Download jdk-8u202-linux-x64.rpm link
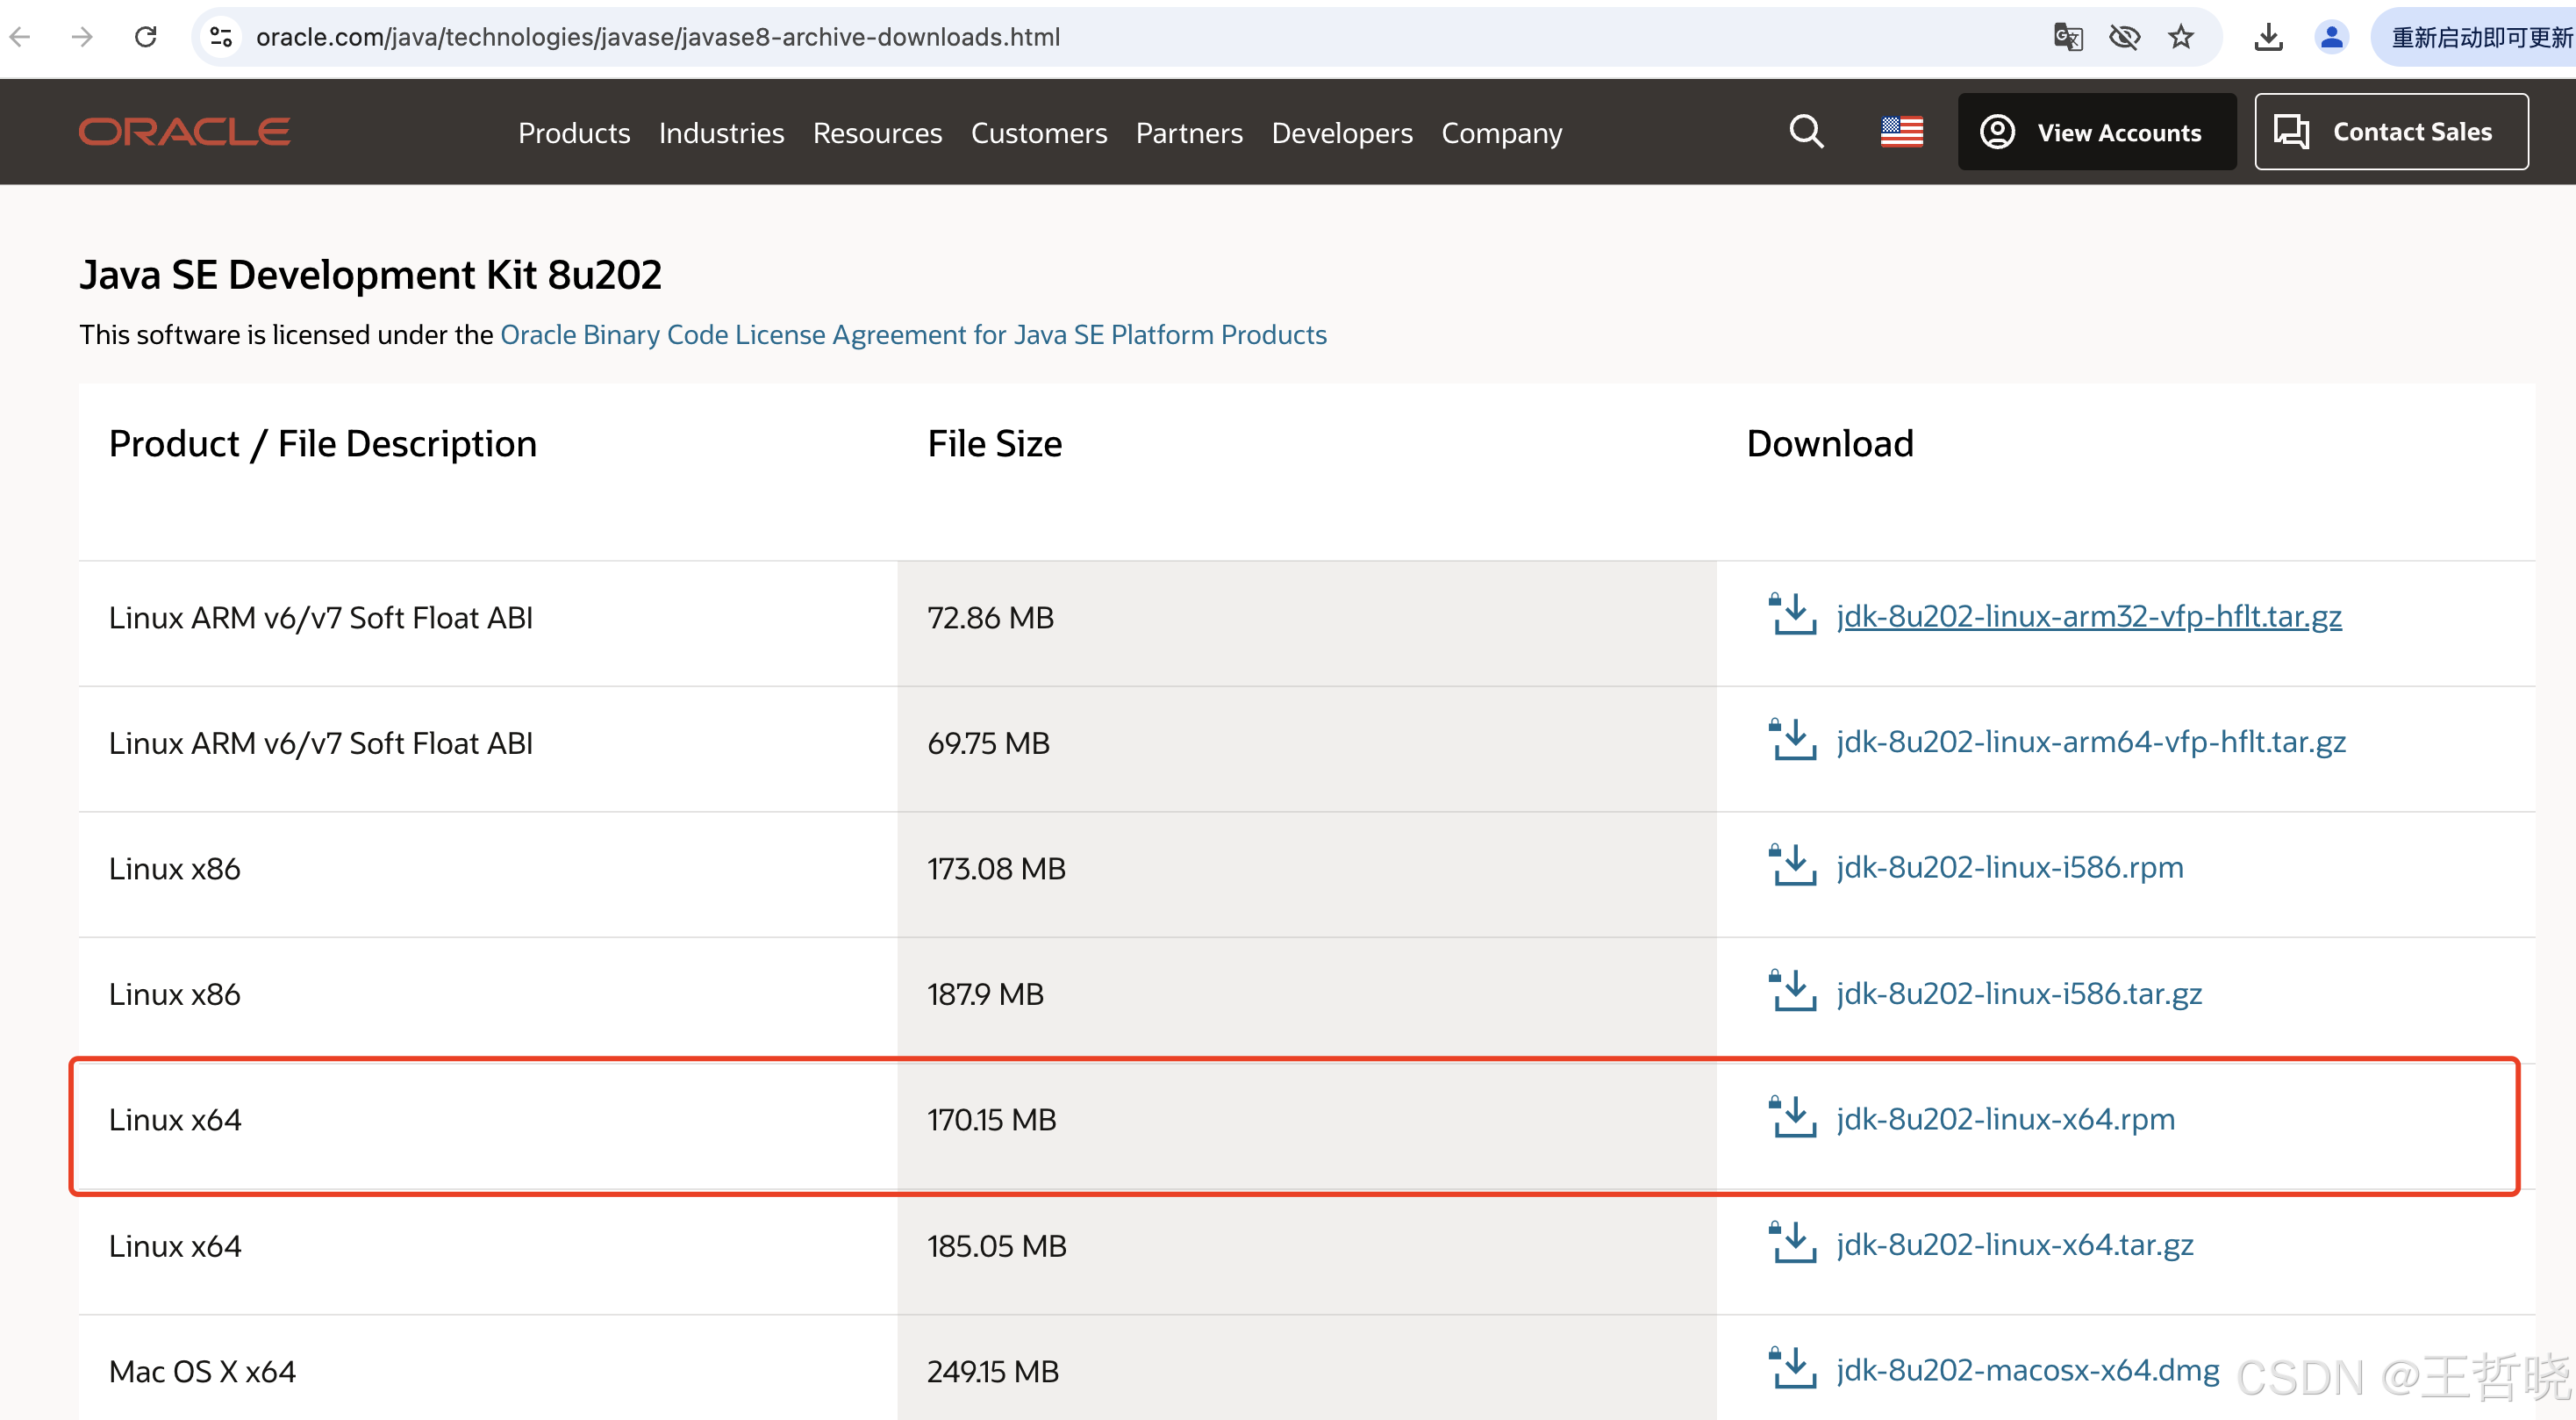Viewport: 2576px width, 1420px height. (2005, 1119)
